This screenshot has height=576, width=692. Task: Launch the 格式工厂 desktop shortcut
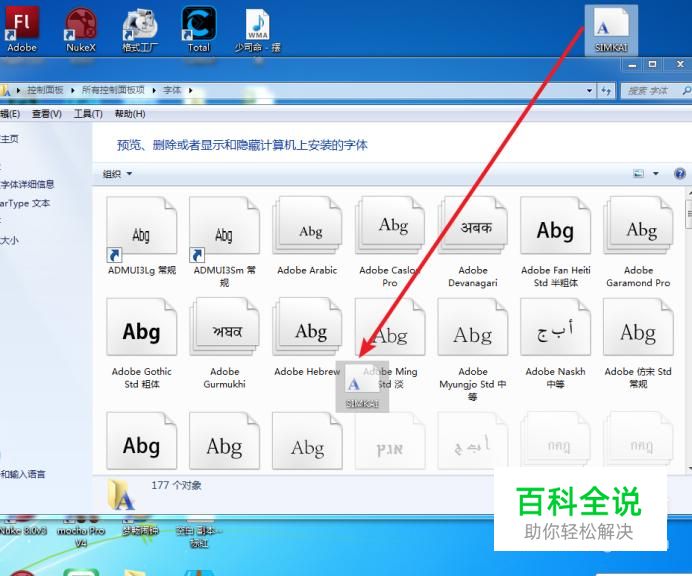pyautogui.click(x=140, y=30)
